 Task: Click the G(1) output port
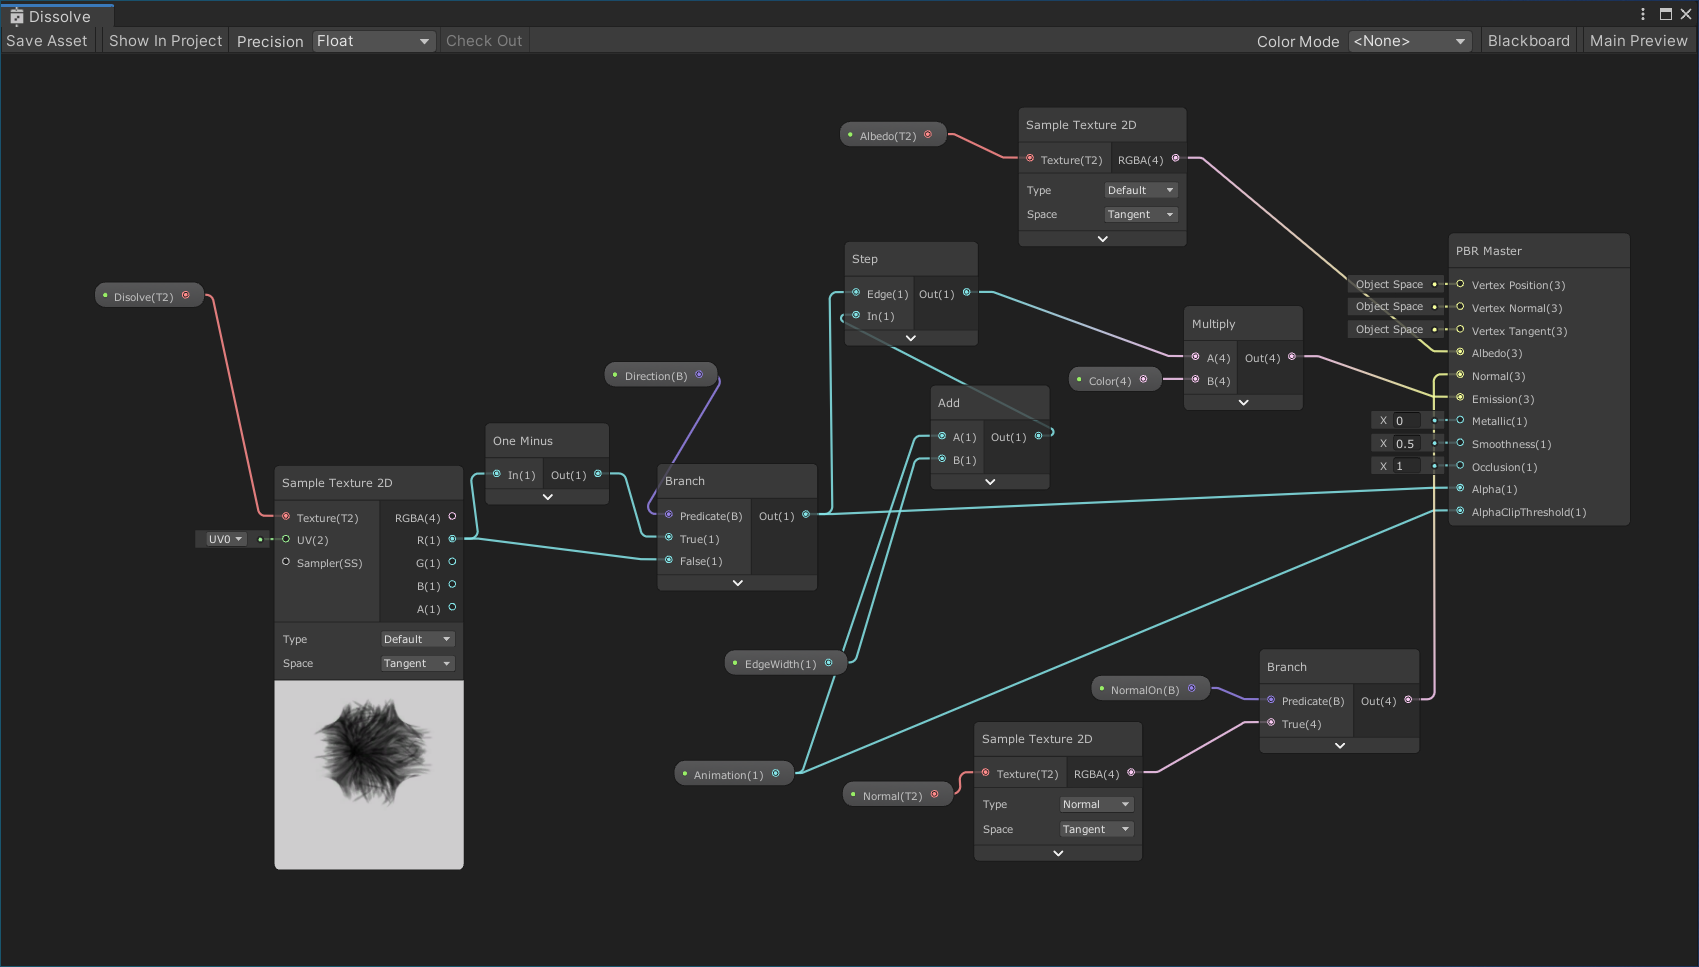click(452, 562)
